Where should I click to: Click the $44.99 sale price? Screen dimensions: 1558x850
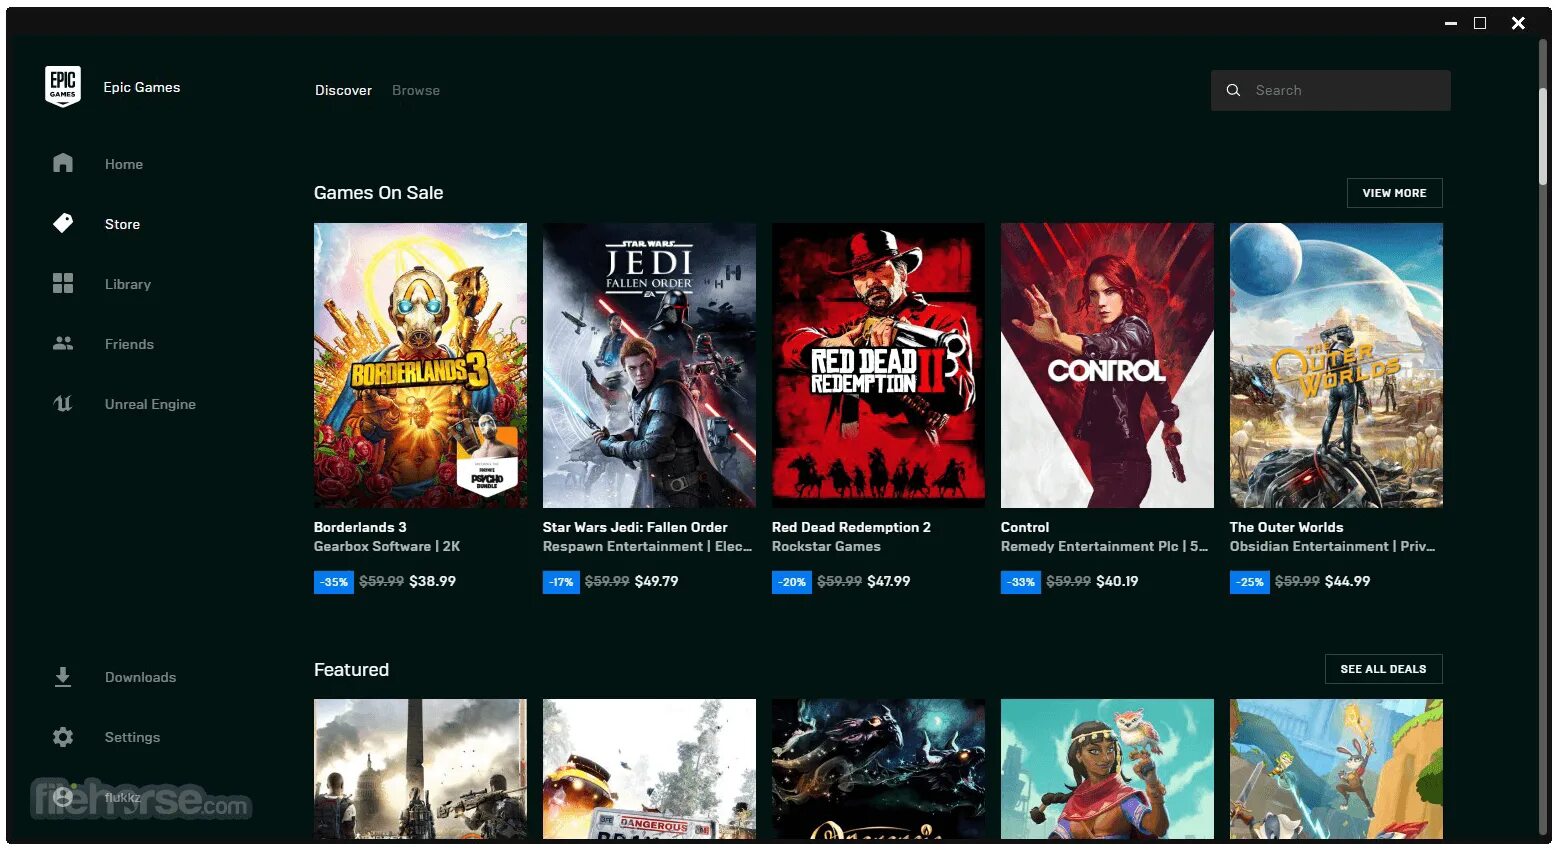(1347, 581)
